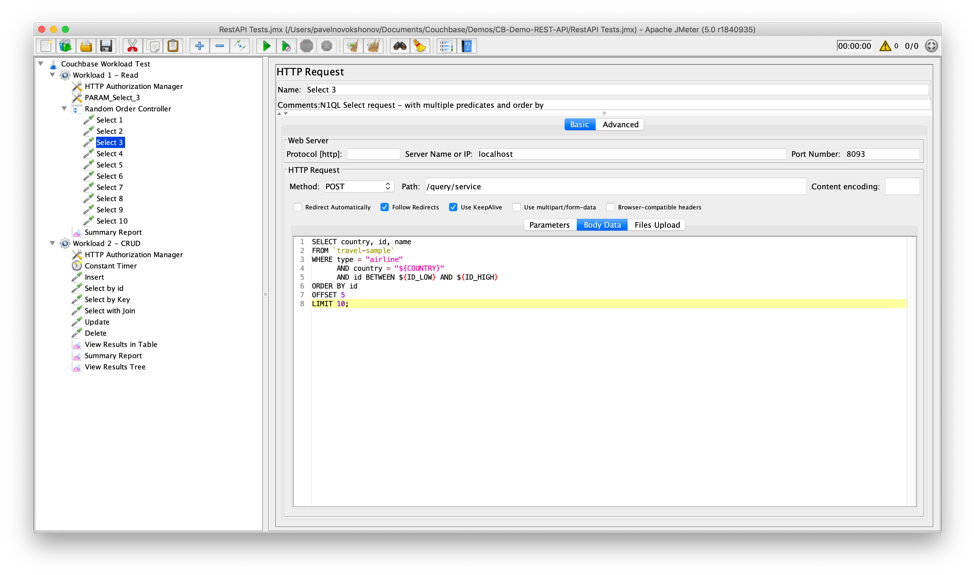Screen dimensions: 974x575
Task: Click the Copy icon in toolbar
Action: point(153,46)
